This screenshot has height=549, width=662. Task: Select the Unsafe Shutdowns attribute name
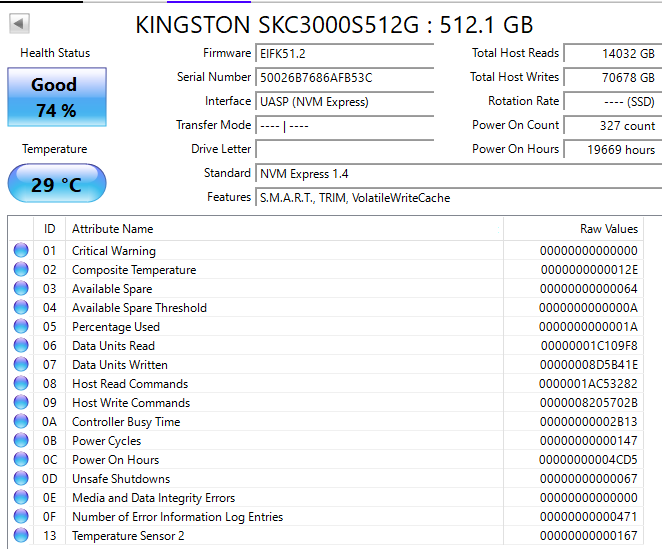click(121, 479)
